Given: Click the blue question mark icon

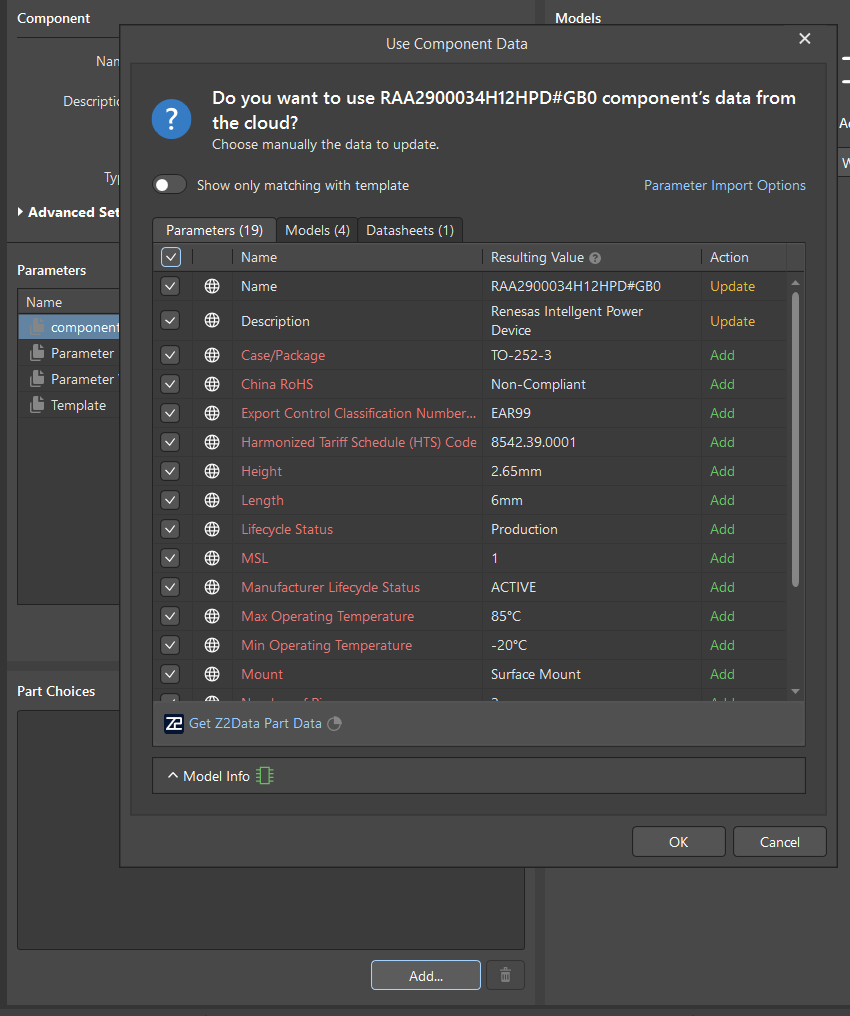Looking at the screenshot, I should click(x=171, y=120).
